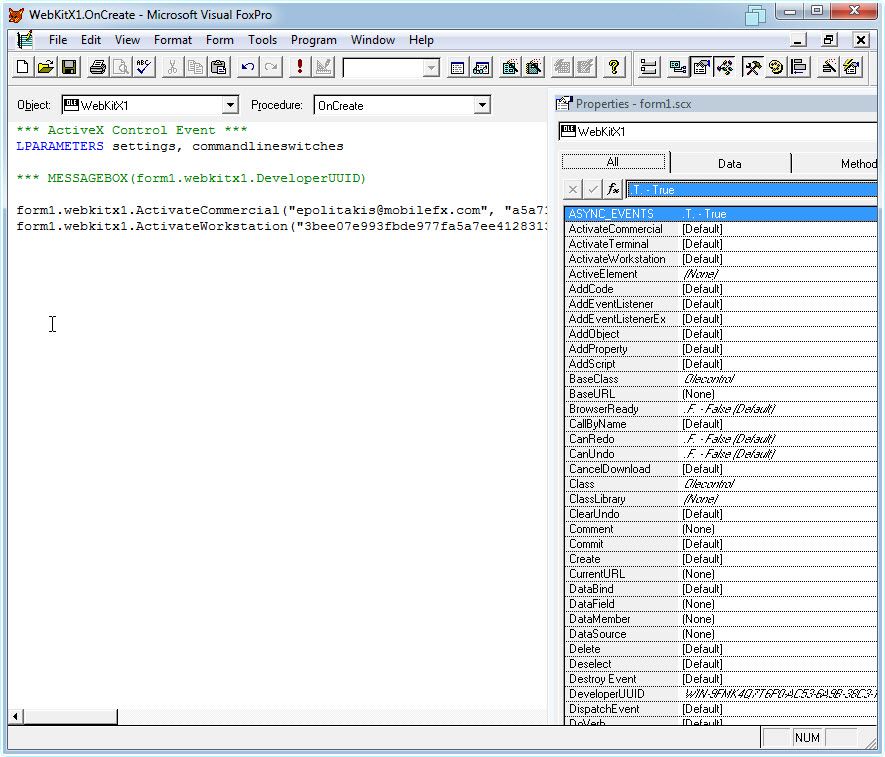
Task: Select the BaseURL property row
Action: pyautogui.click(x=721, y=394)
